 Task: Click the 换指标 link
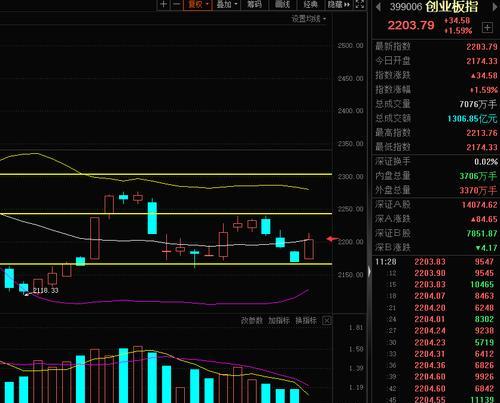306,321
